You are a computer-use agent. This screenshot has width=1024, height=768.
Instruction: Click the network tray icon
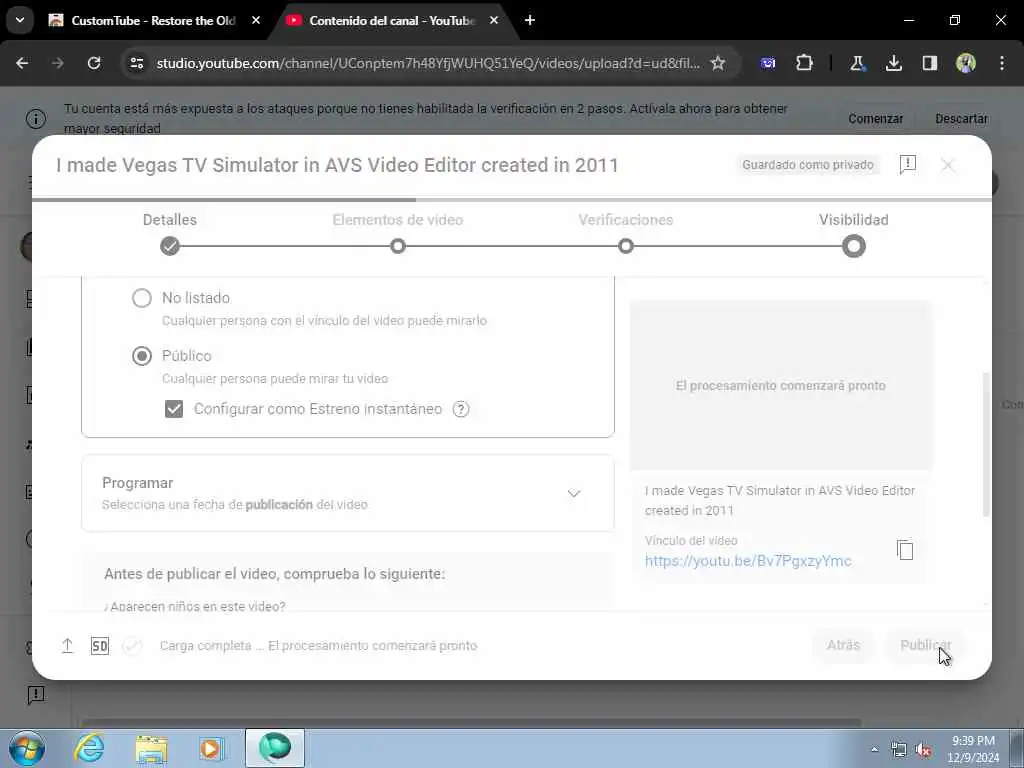899,750
